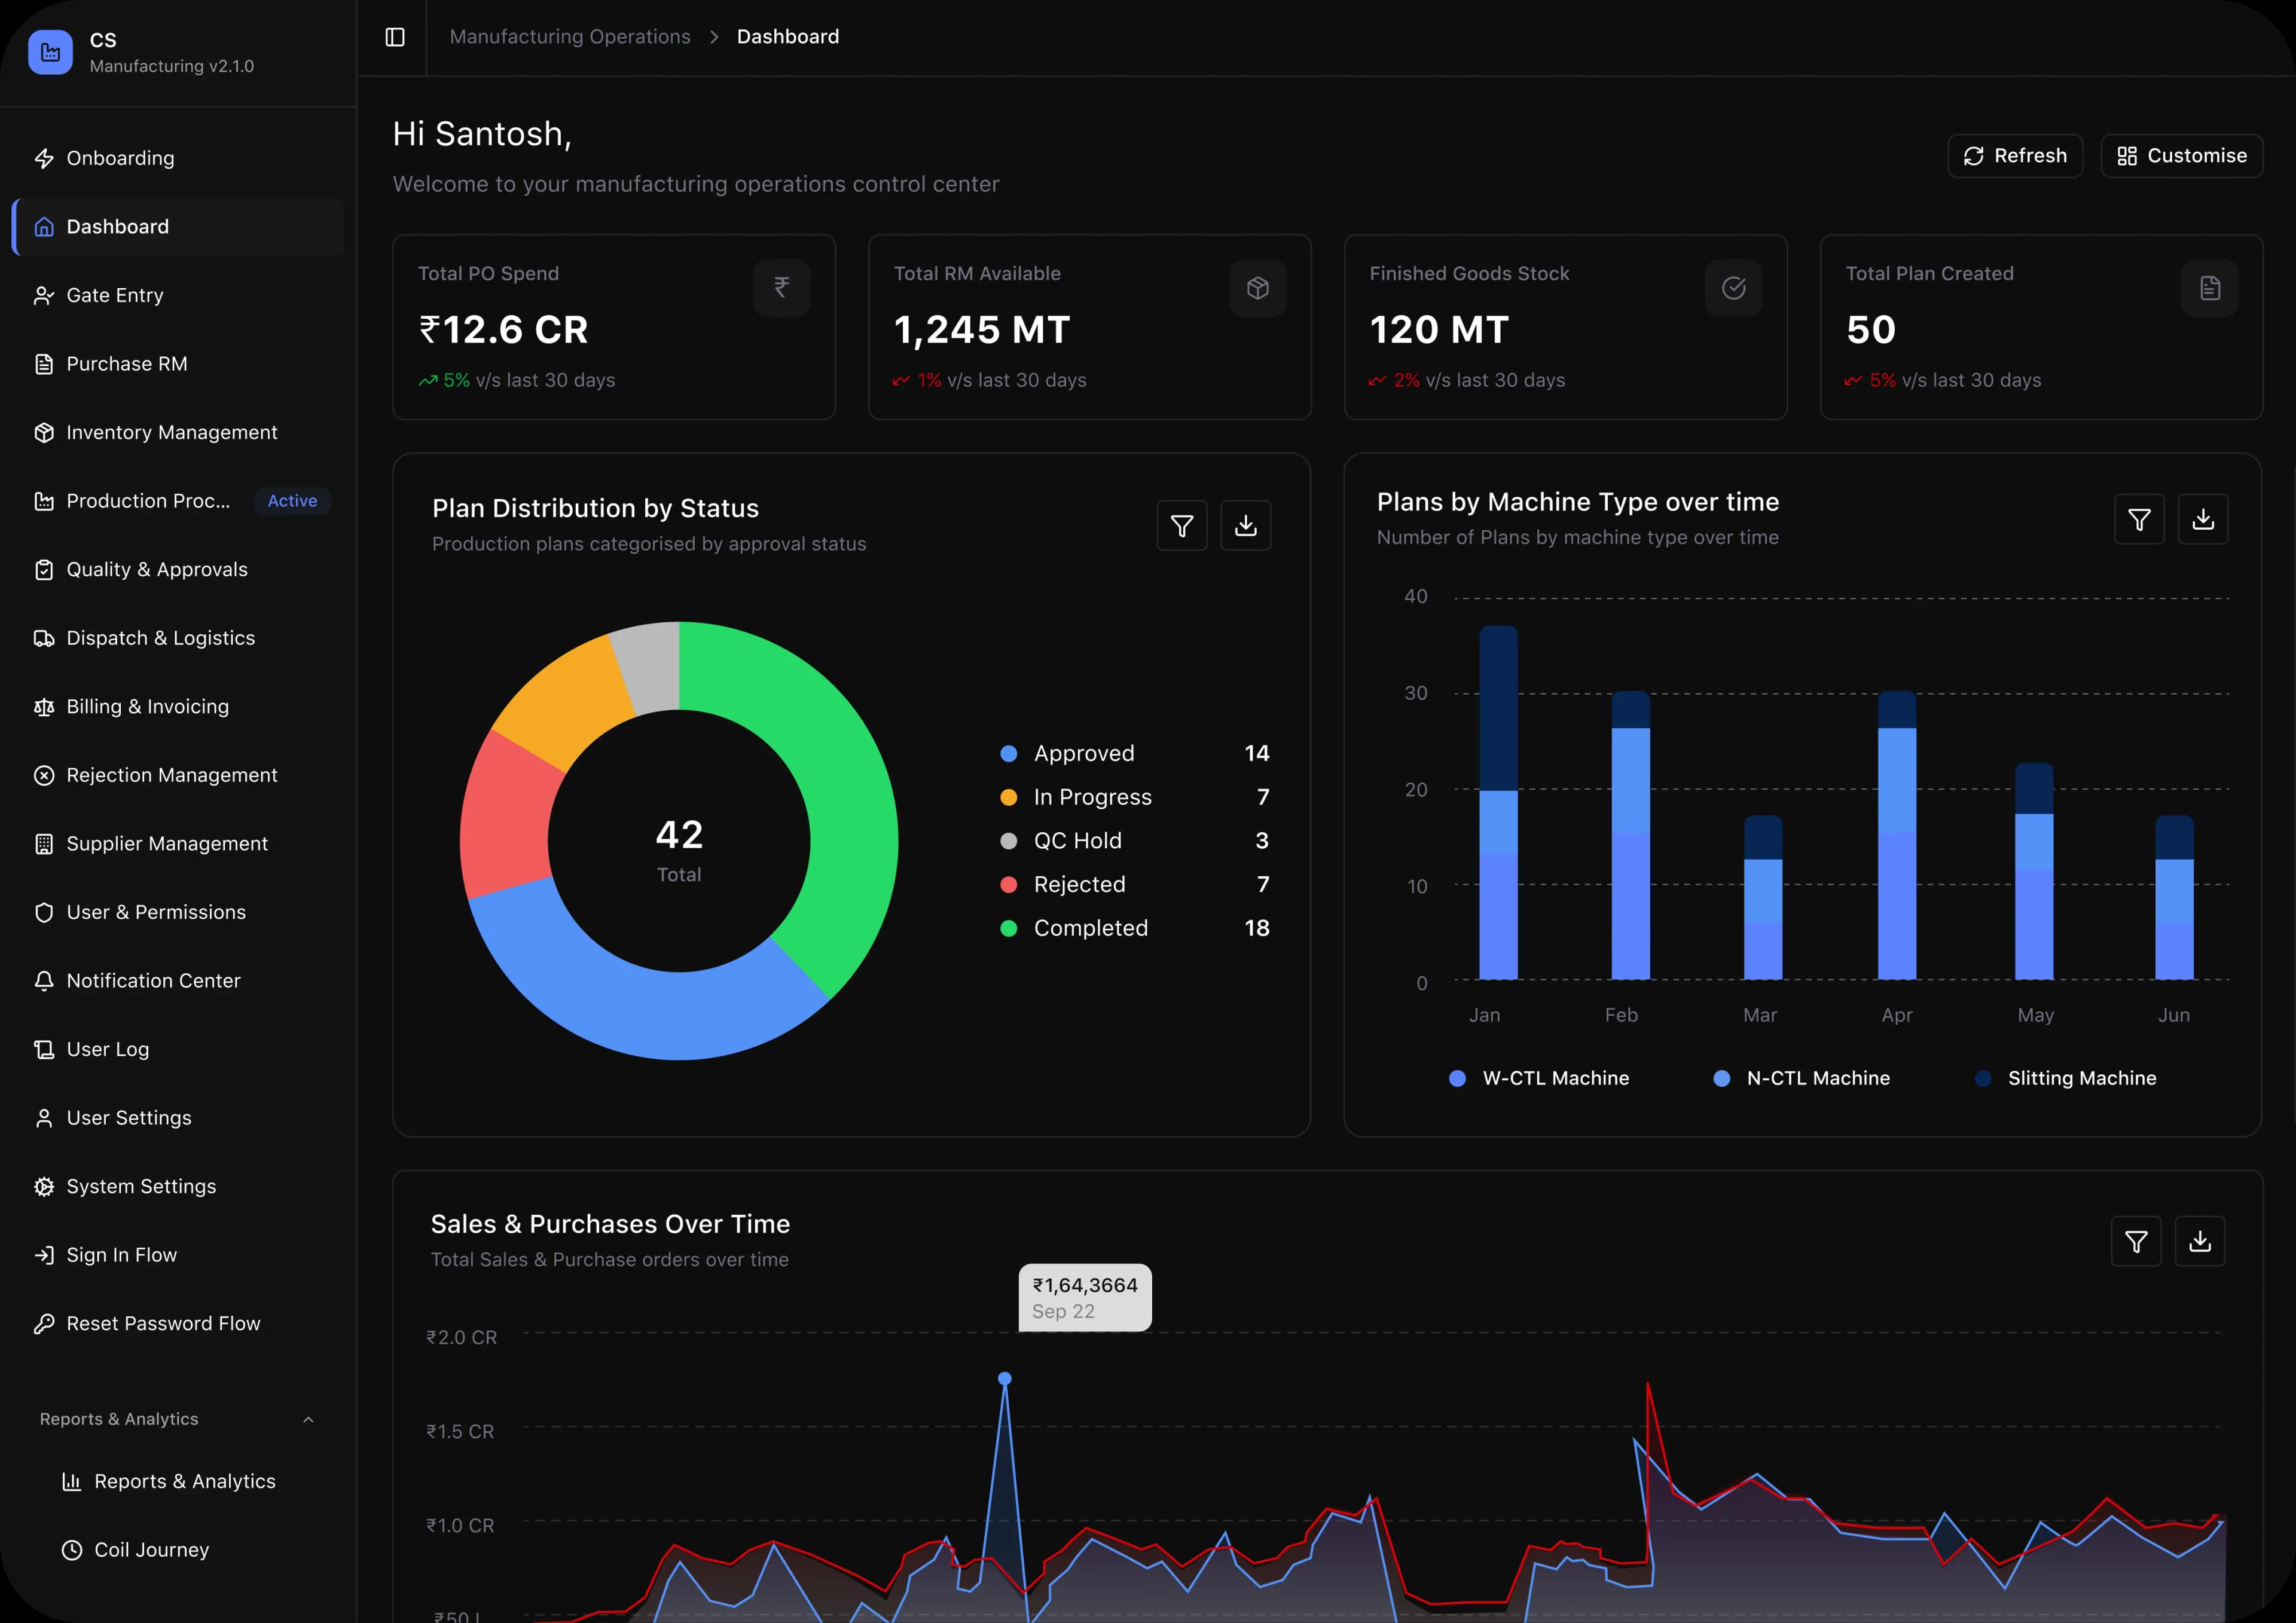Click the Notification Center bell icon
Image resolution: width=2296 pixels, height=1623 pixels.
pos(44,981)
